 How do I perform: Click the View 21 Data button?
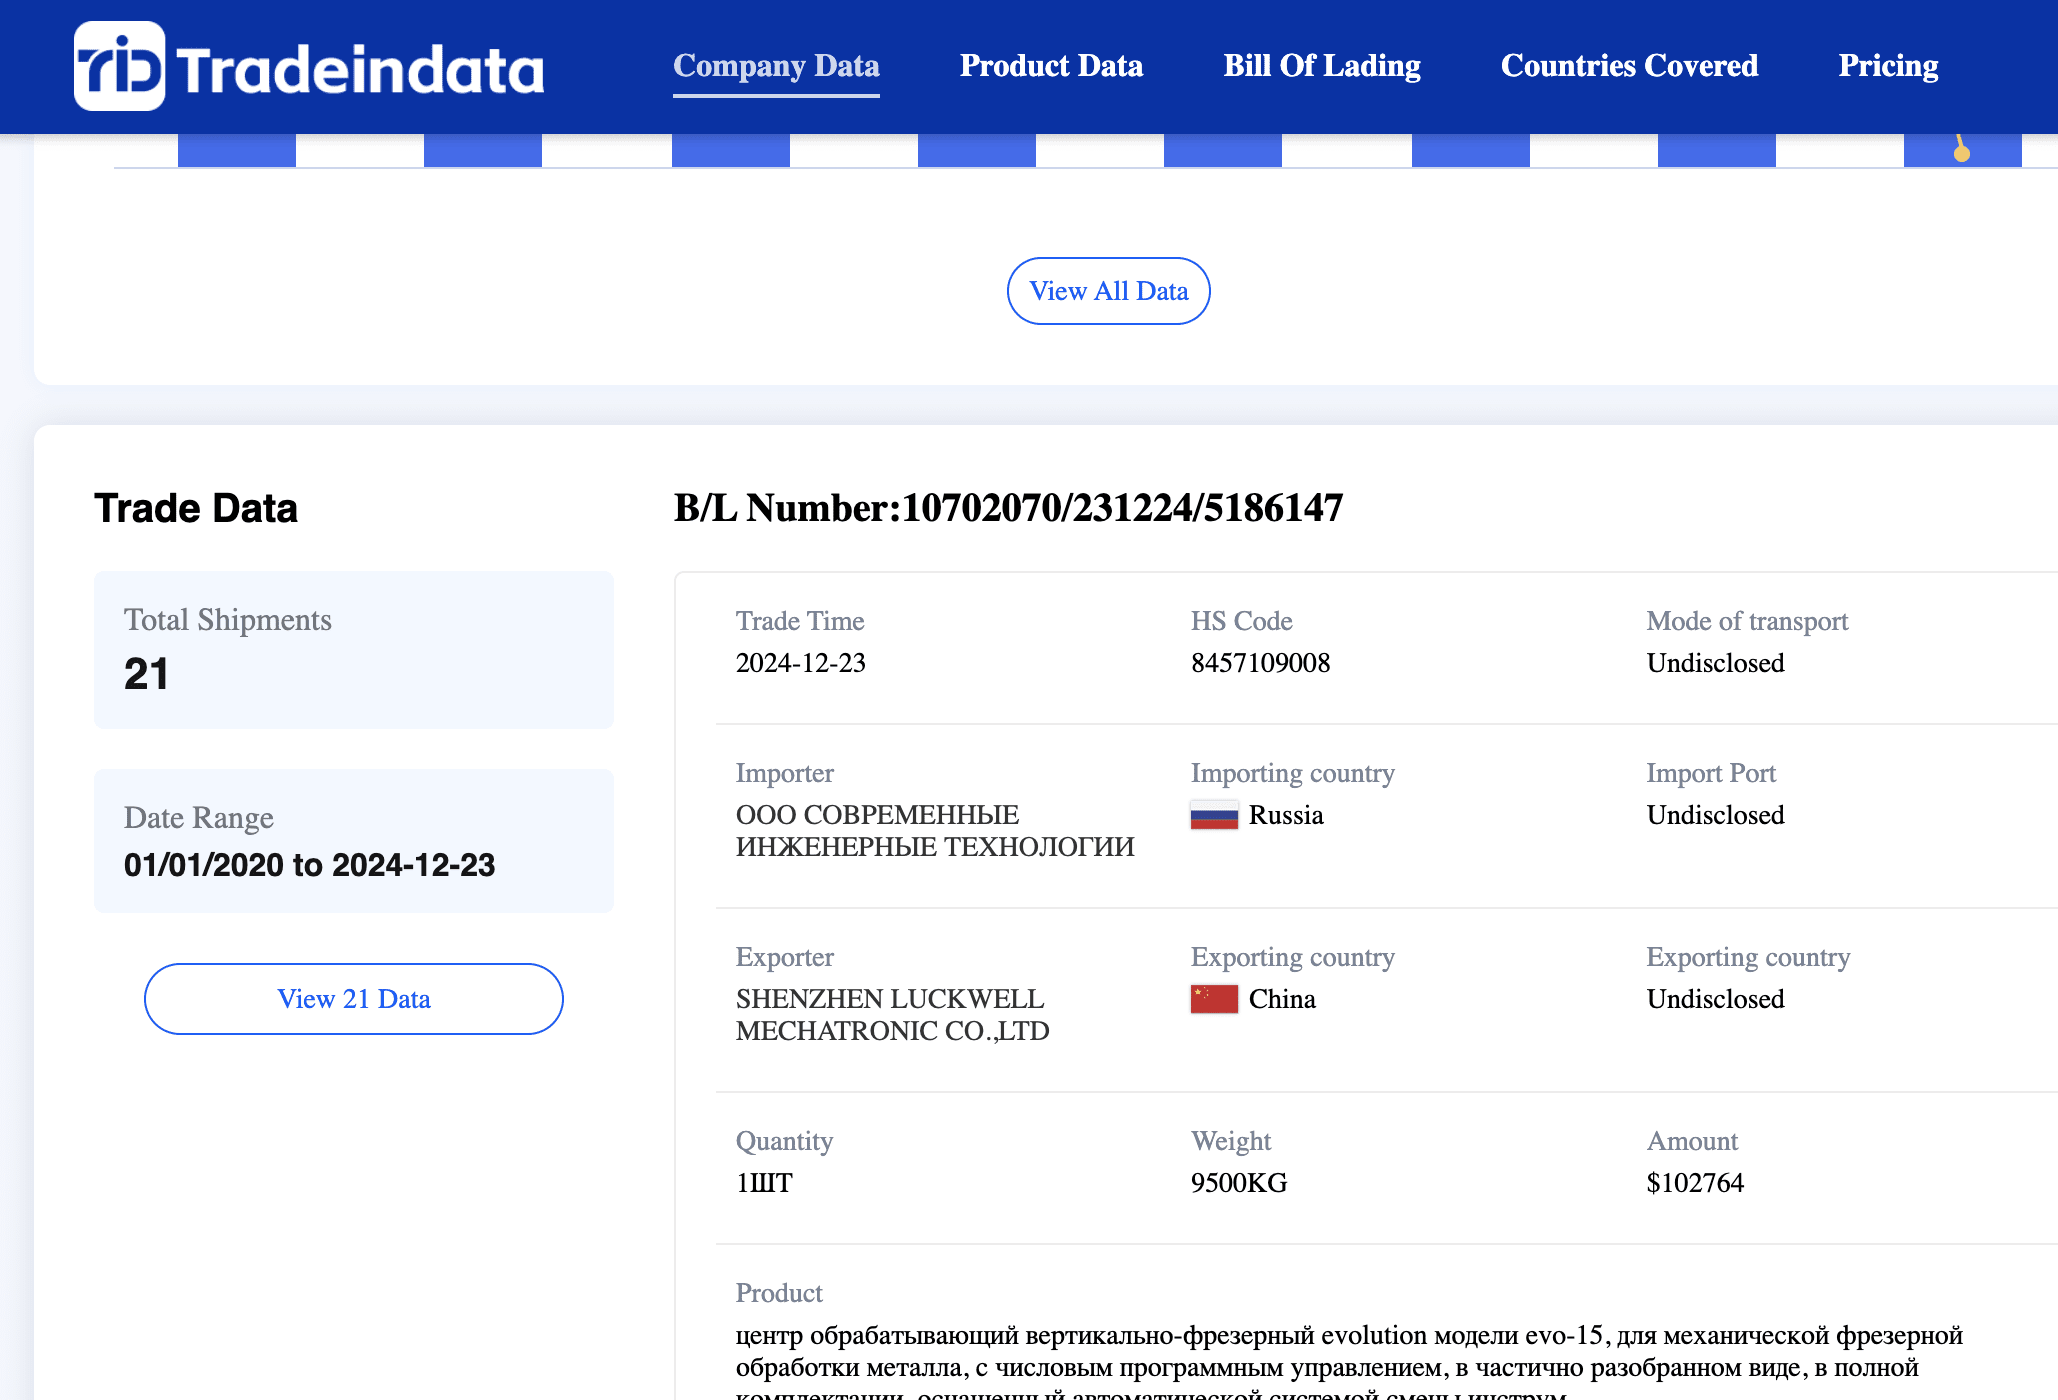354,999
